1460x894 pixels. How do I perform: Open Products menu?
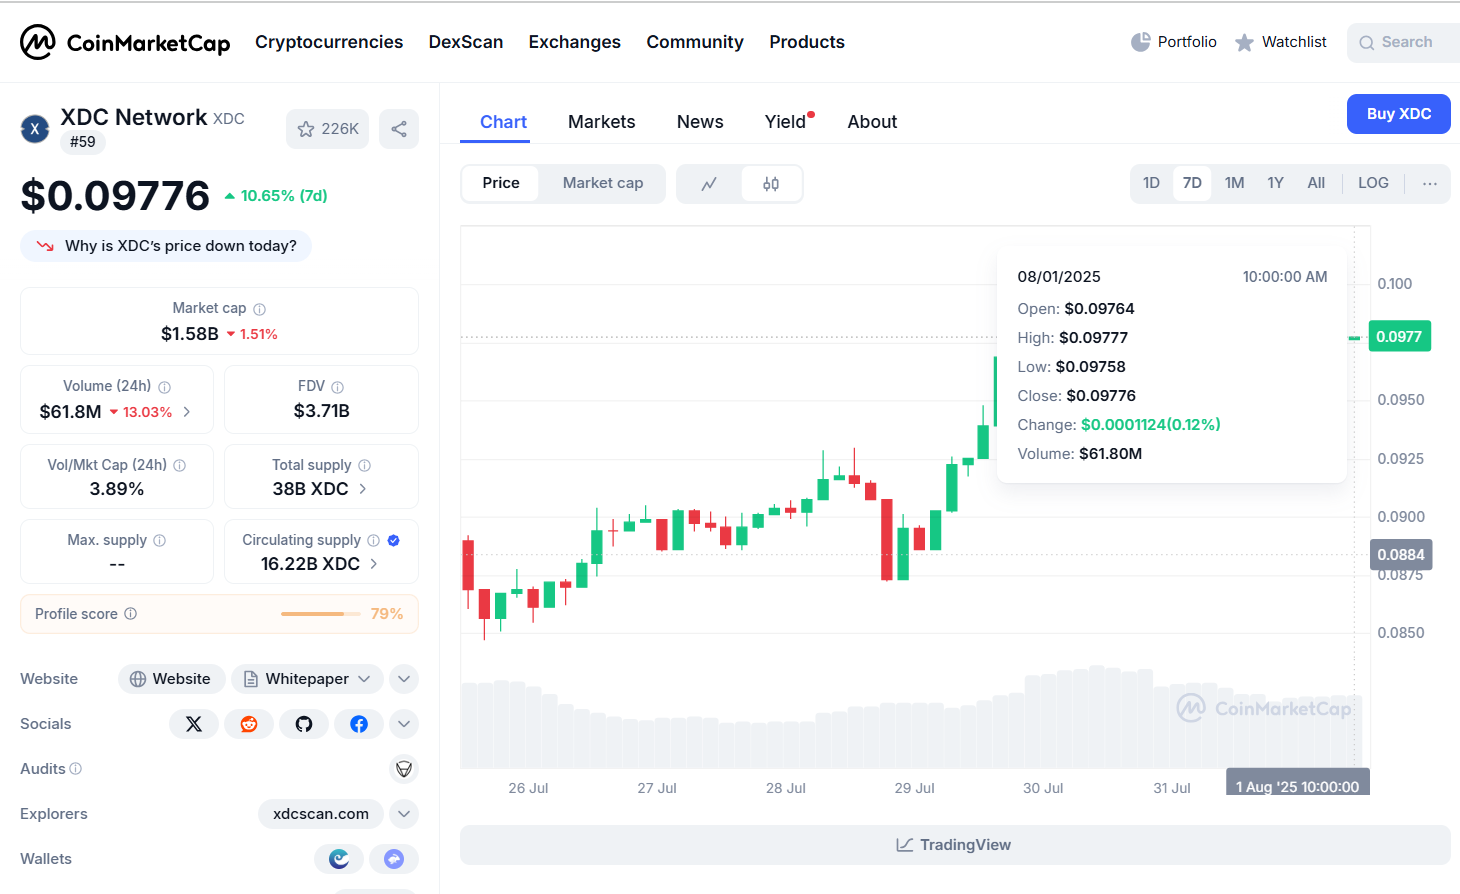click(807, 42)
